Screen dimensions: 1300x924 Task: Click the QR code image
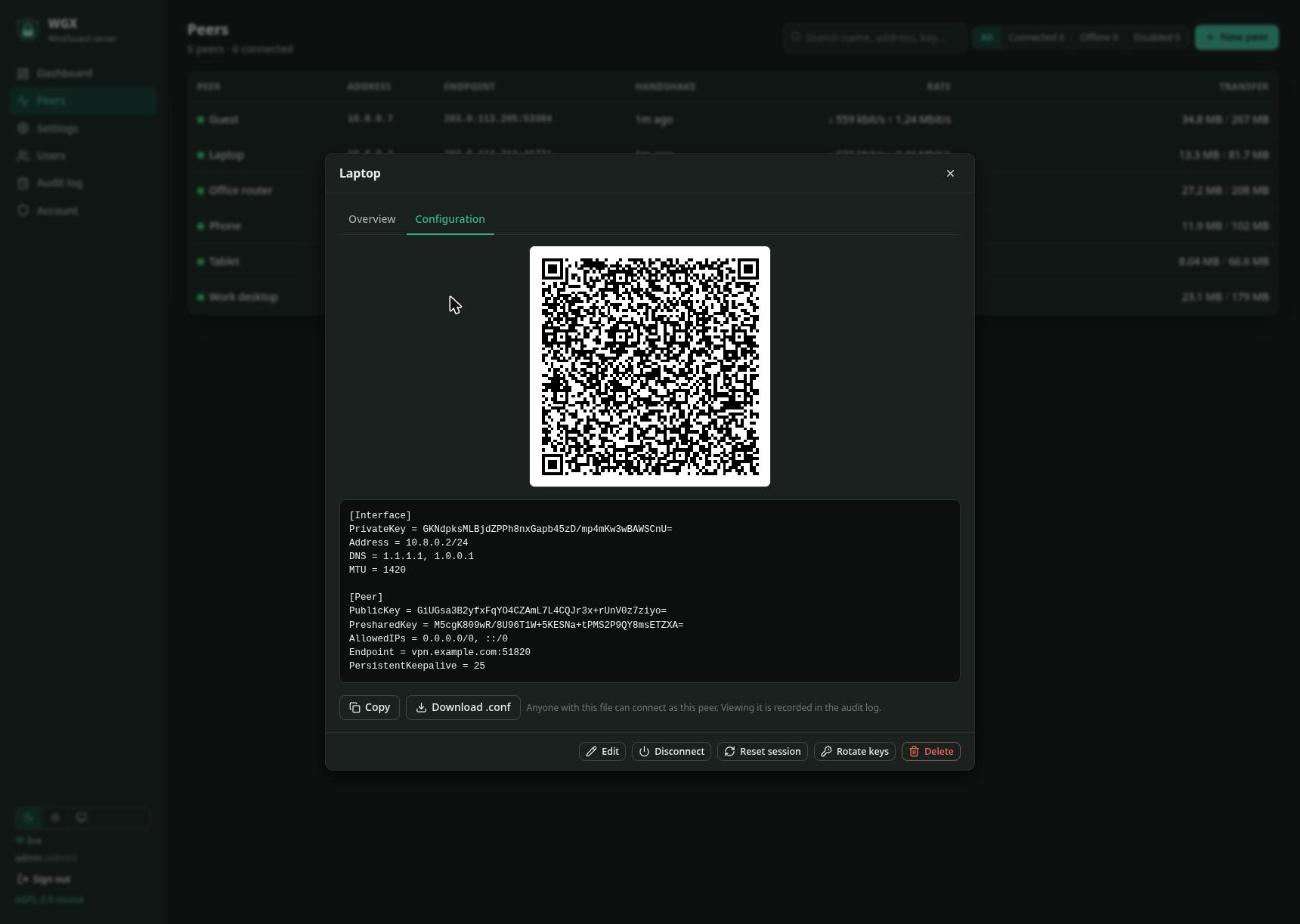point(650,366)
